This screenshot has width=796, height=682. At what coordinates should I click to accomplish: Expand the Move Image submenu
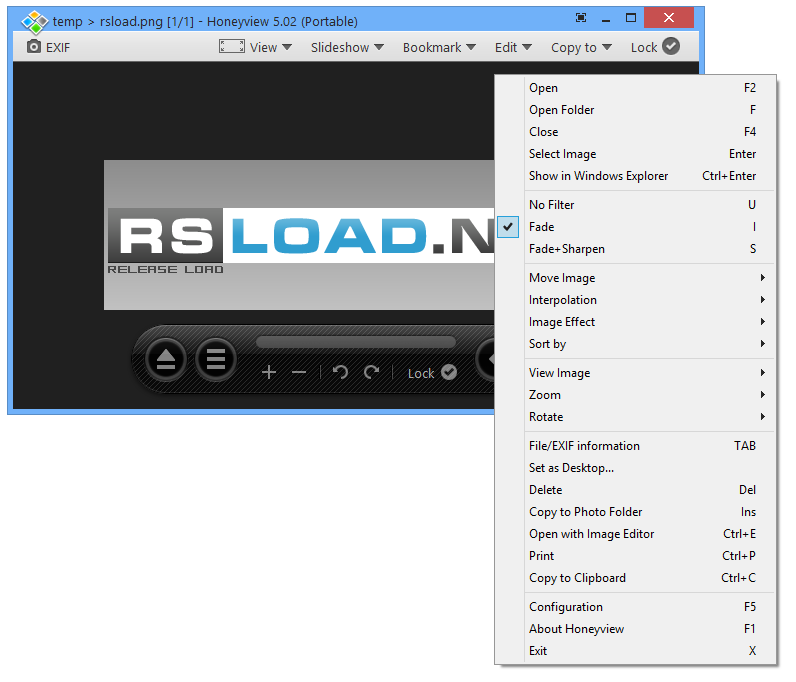(636, 278)
